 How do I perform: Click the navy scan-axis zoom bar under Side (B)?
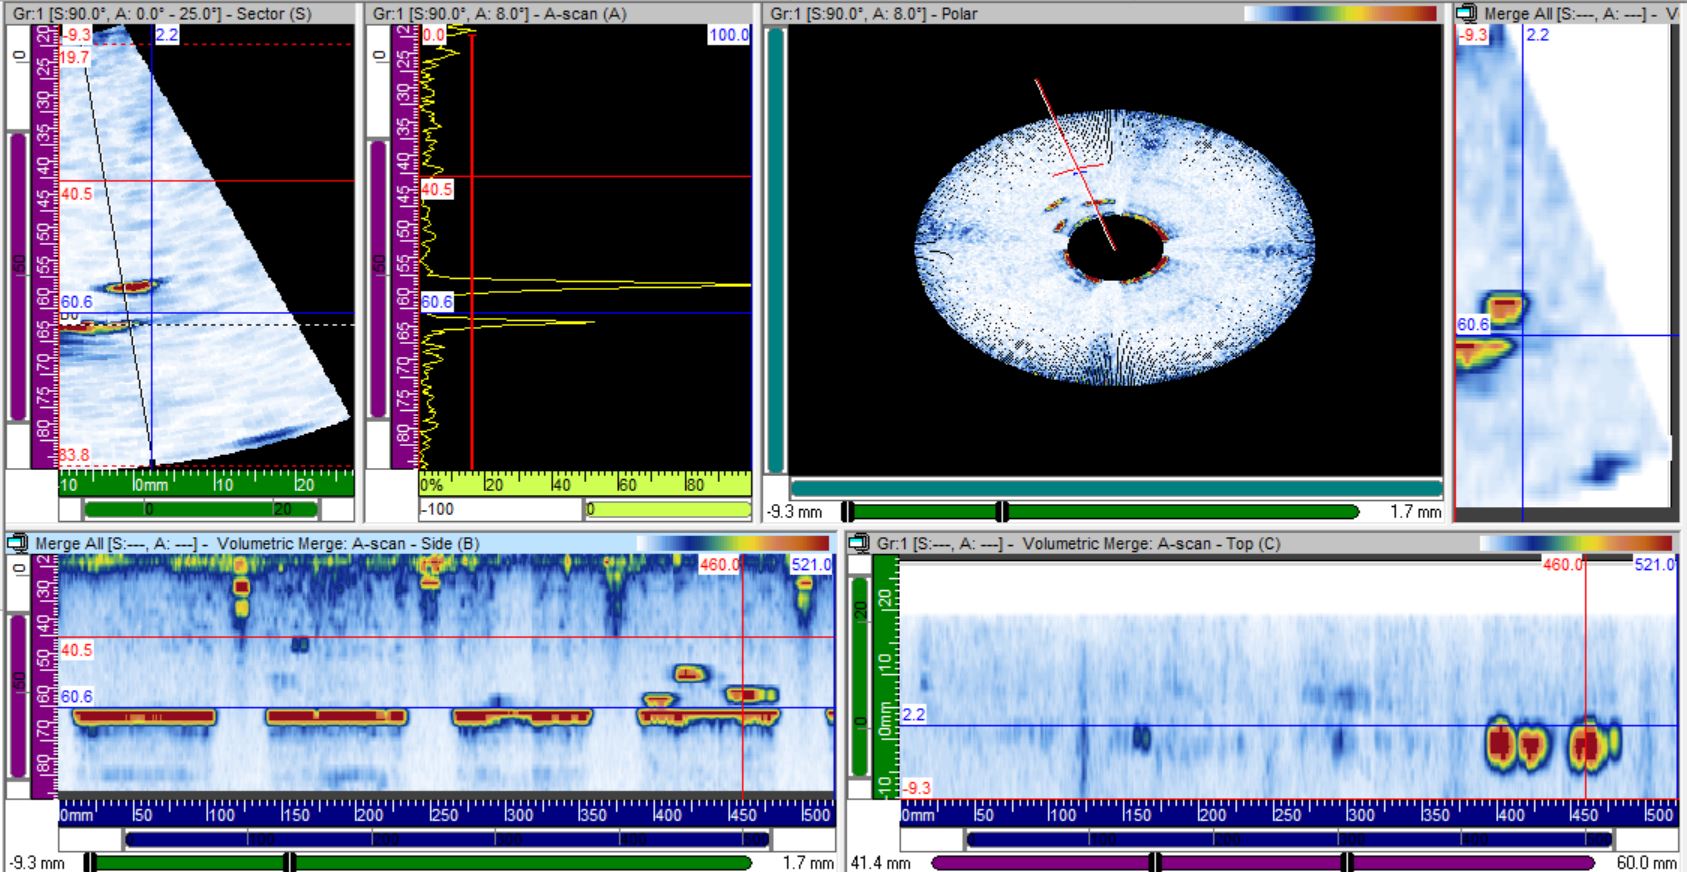446,839
